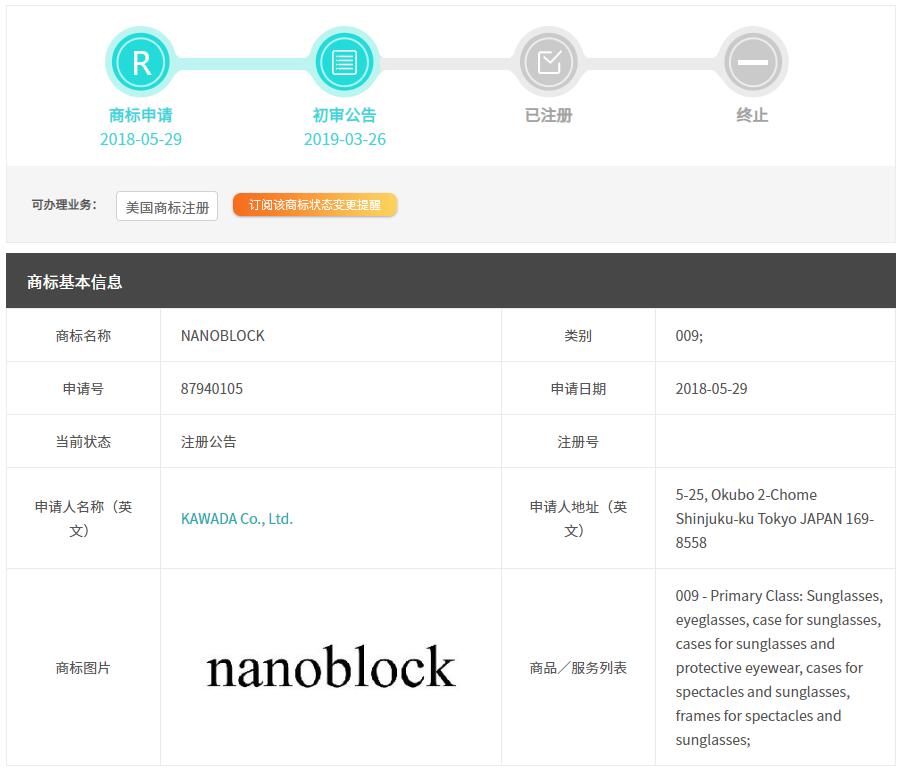Click the 2018-05-29 date under 商标申请
Screen dimensions: 901x772
click(x=141, y=140)
